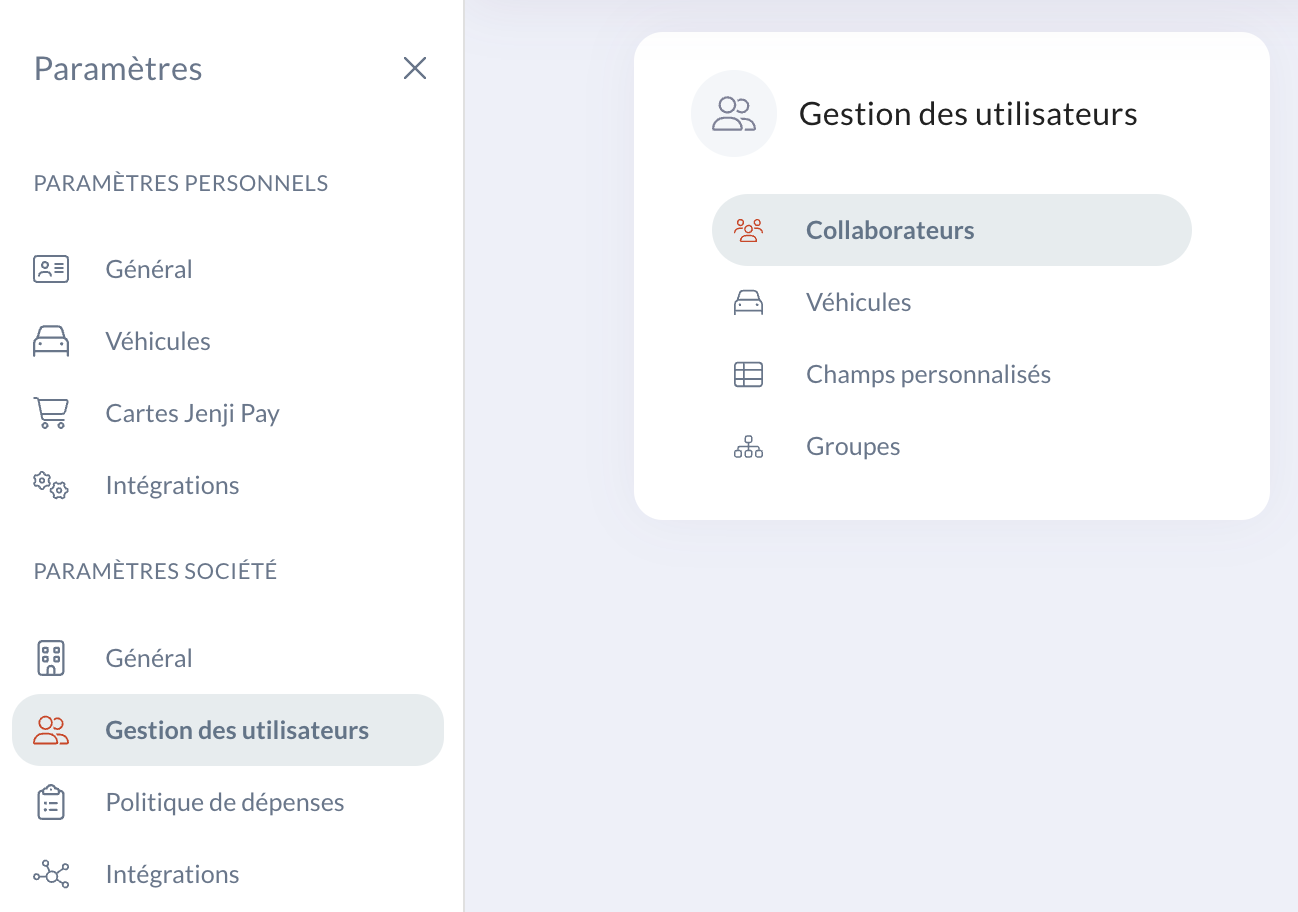Click the PARAMÈTRES SOCIÉTÉ section label

(155, 571)
